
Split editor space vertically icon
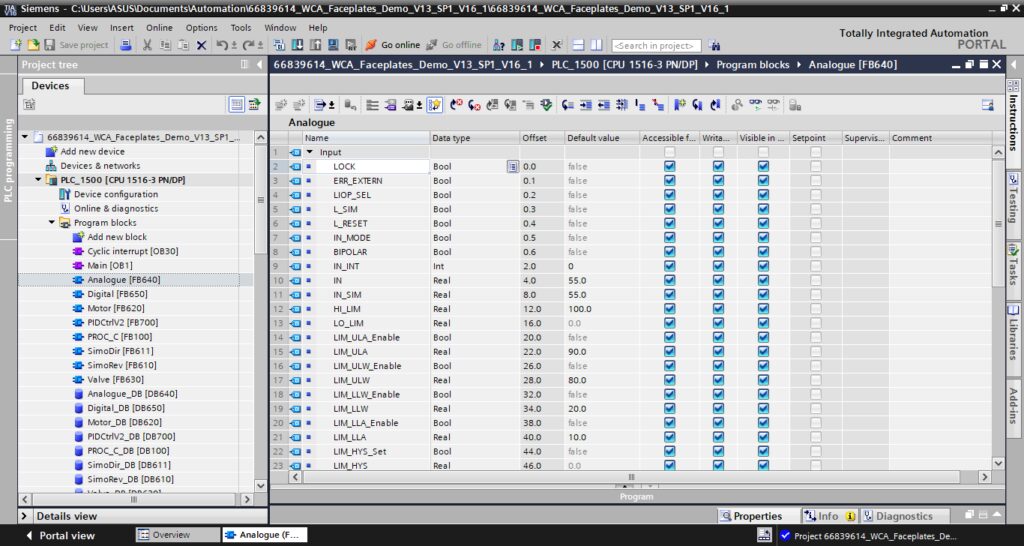tap(596, 45)
